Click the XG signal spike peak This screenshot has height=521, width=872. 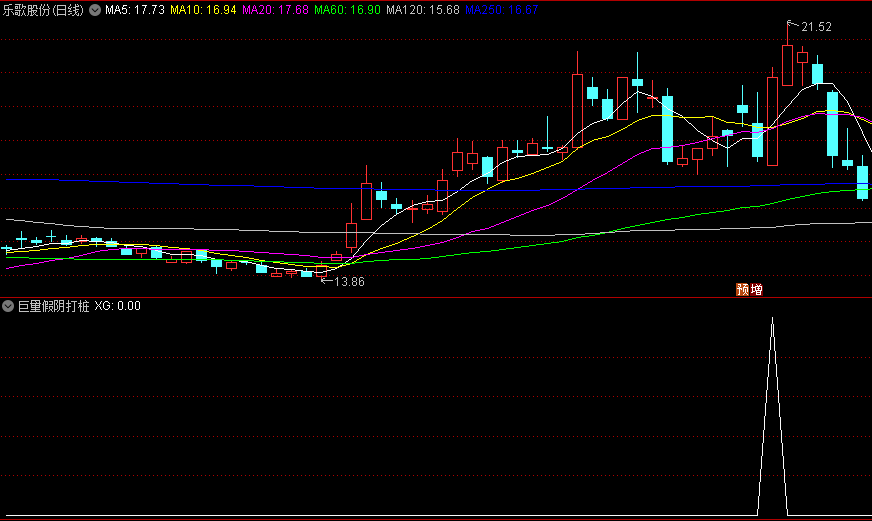coord(772,320)
